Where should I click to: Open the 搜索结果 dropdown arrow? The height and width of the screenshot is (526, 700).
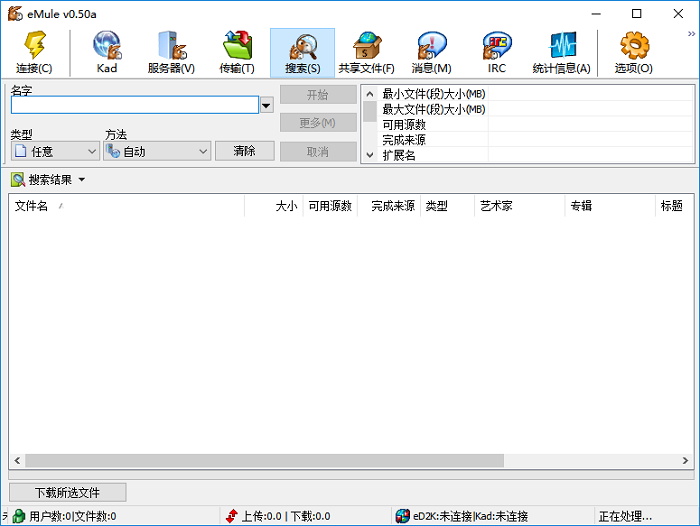82,180
